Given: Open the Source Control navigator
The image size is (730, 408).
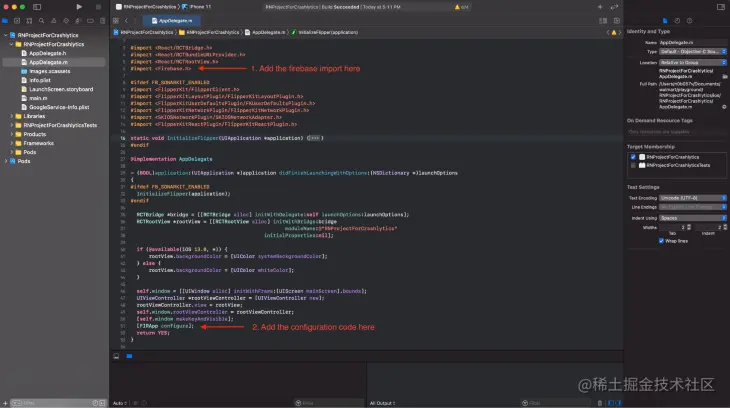Looking at the screenshot, I should click(17, 20).
